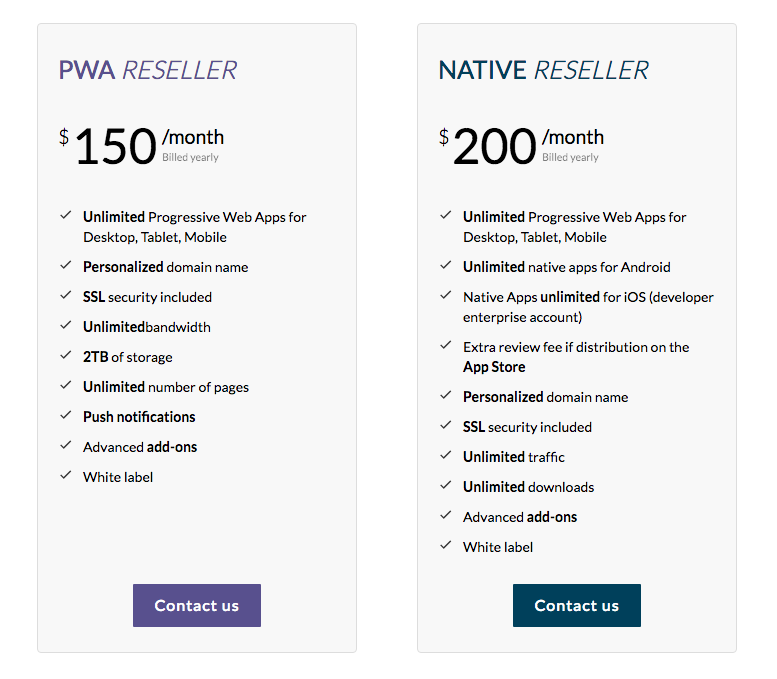Click the Unlimited downloads feature text
Screen dimensions: 777x679
(528, 487)
